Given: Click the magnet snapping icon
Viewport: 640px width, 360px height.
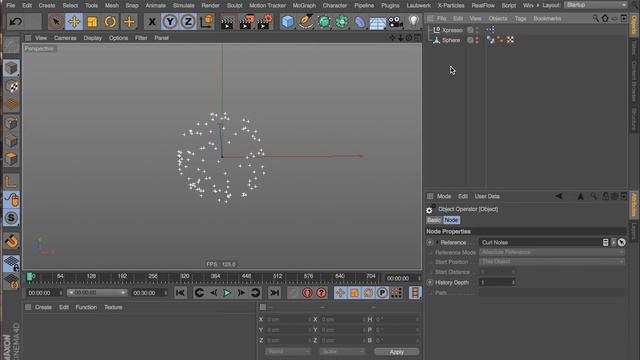Looking at the screenshot, I should coord(11,241).
